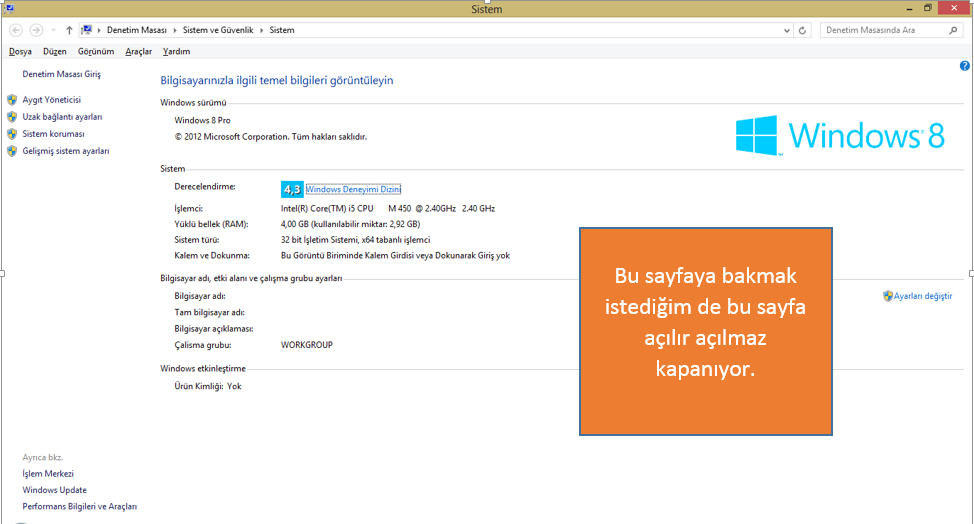Select the Windows 8 Pro edition text
Viewport: 974px width, 524px height.
click(x=203, y=120)
